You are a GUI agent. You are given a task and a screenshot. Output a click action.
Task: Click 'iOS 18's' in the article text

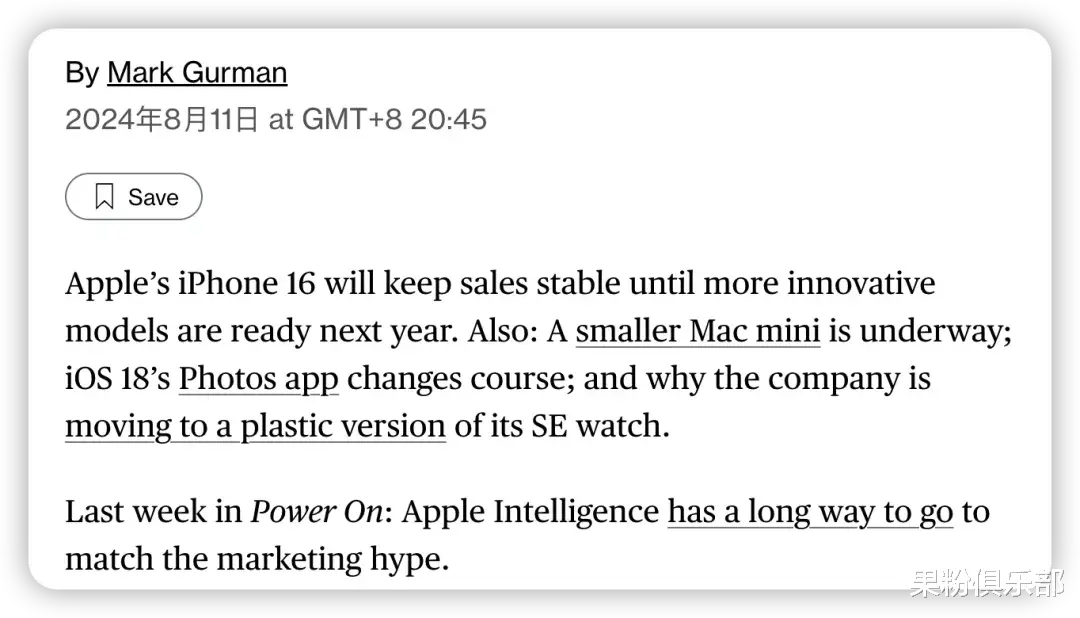pos(118,378)
